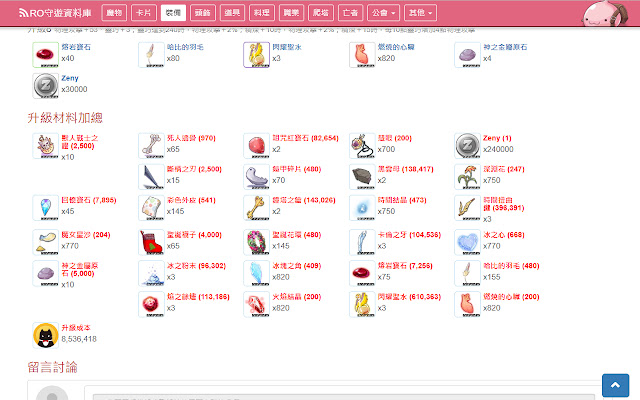Click the glowing blue time crystal icon marked x750

pyautogui.click(x=362, y=208)
